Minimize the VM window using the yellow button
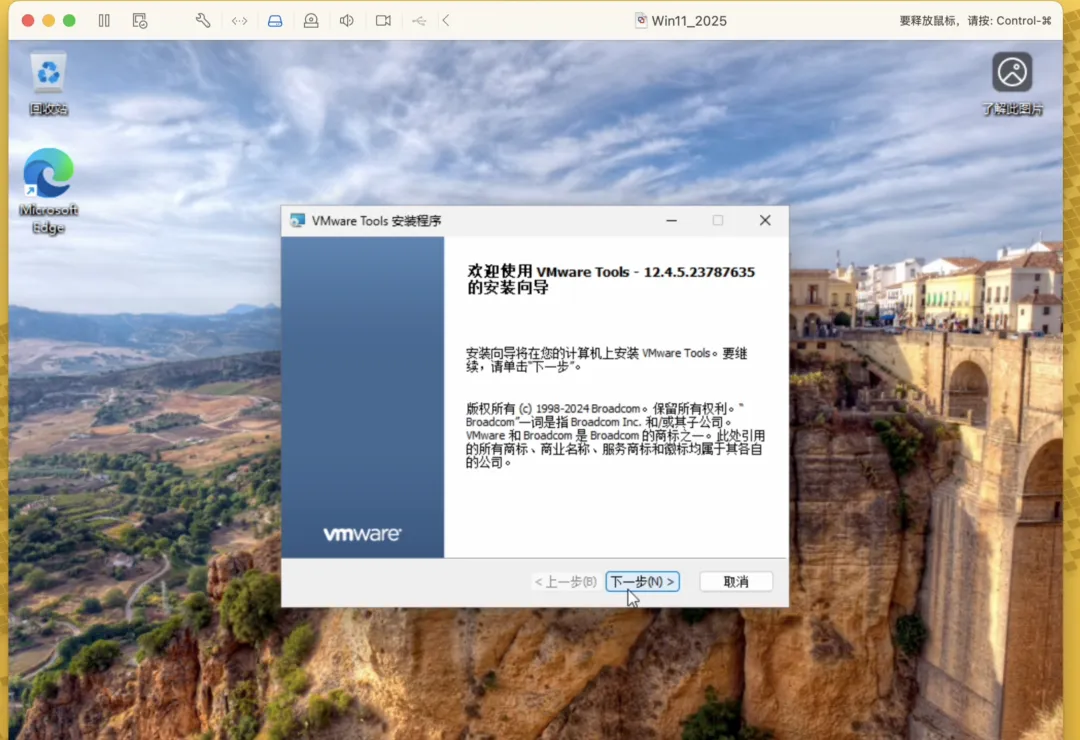1080x740 pixels. [x=49, y=21]
